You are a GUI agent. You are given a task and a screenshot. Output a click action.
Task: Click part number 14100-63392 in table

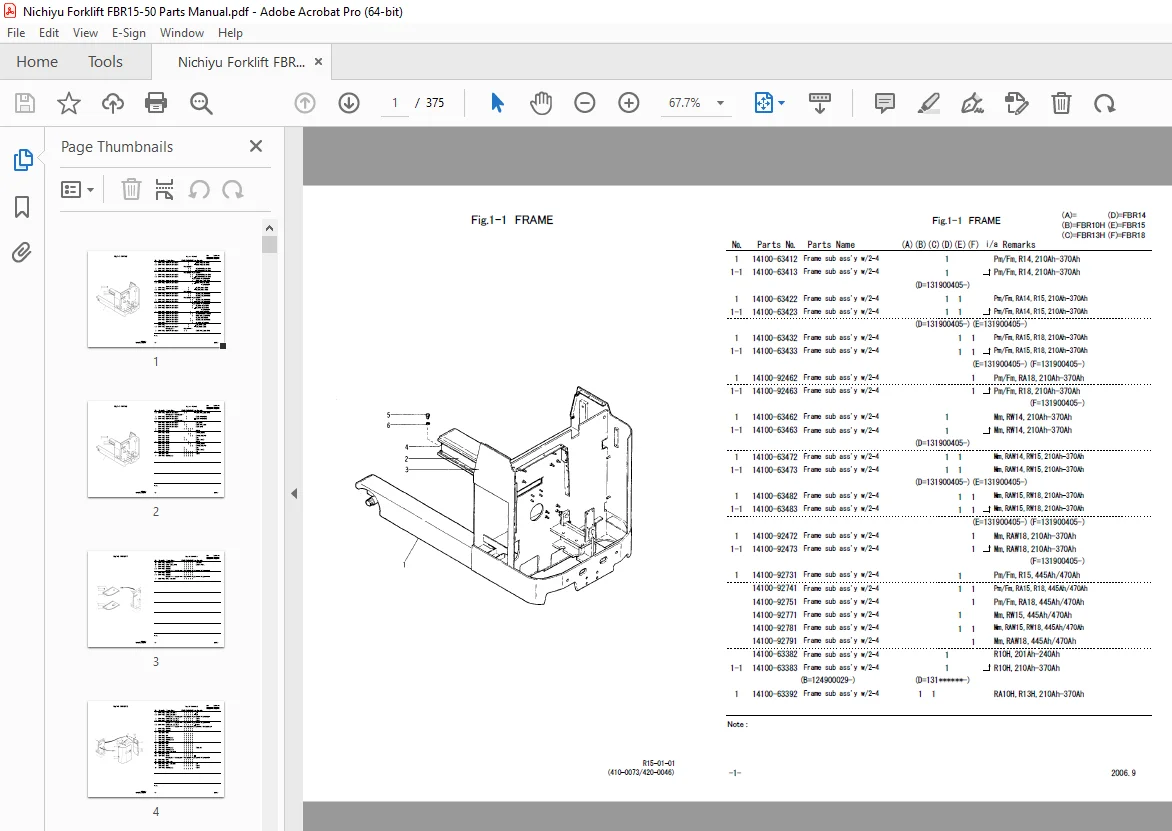[x=774, y=693]
